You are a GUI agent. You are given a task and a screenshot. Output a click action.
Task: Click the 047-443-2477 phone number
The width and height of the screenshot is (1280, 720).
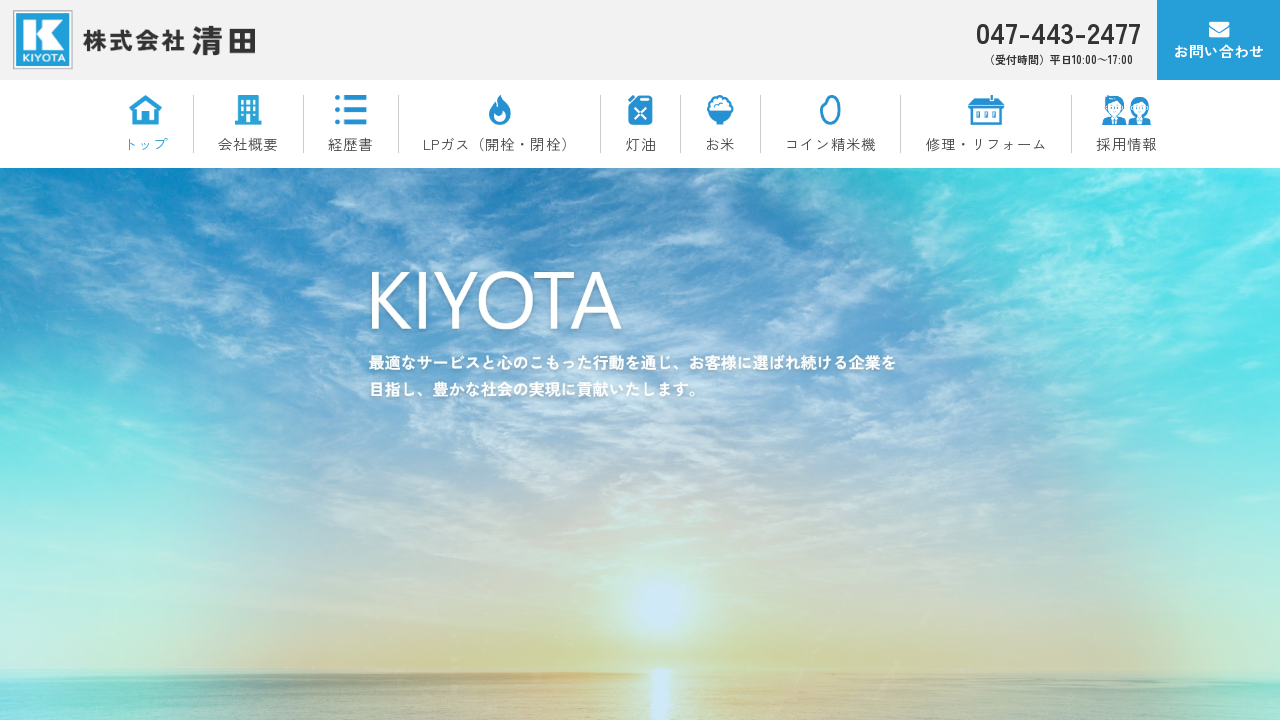[x=1058, y=35]
